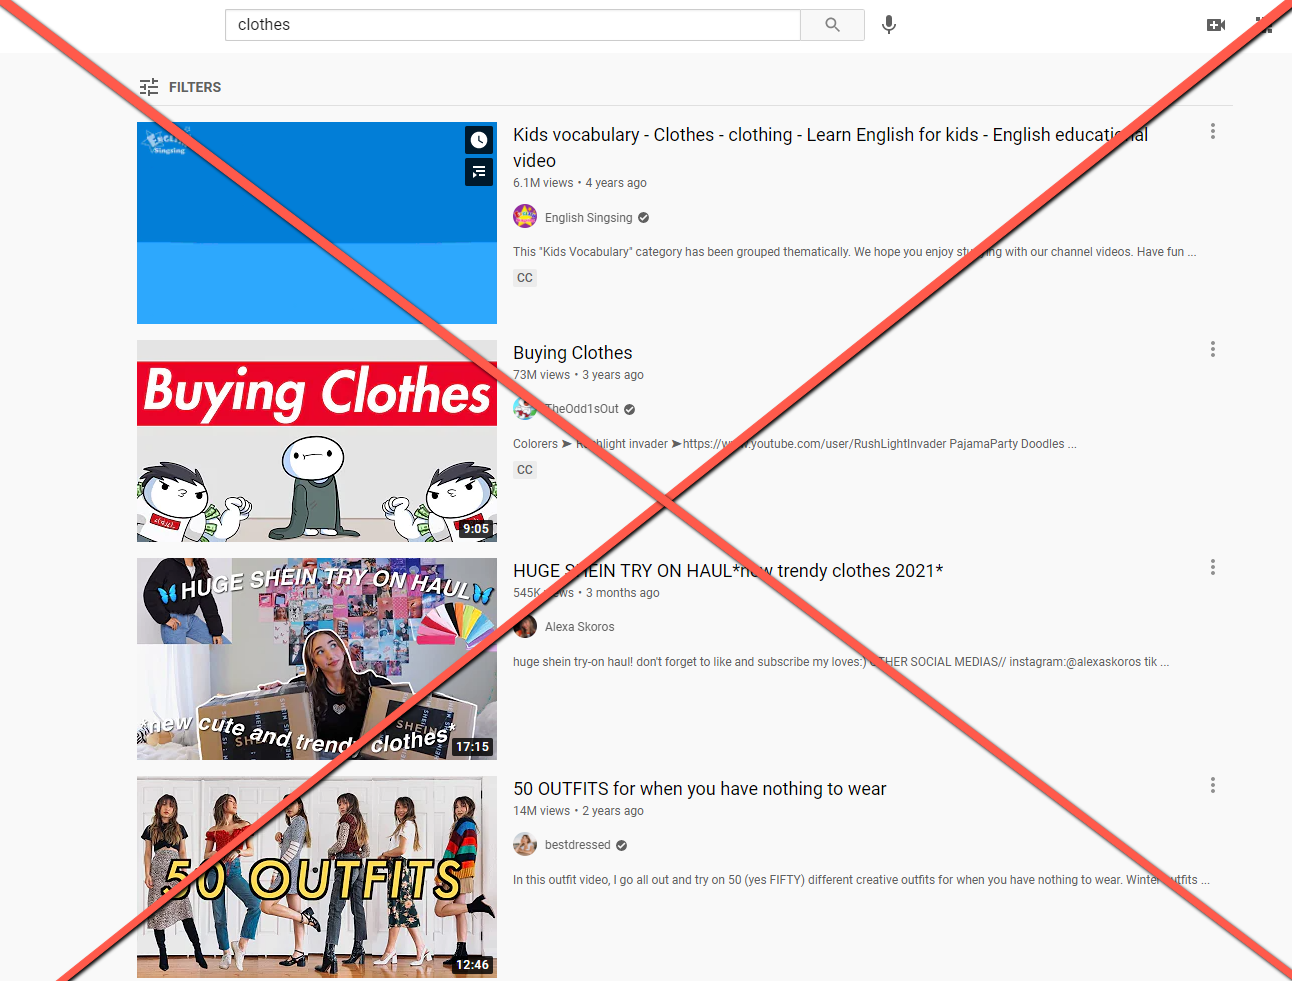The width and height of the screenshot is (1292, 981).
Task: Open HUGE SHEIN TRY ON HAUL video title
Action: click(x=728, y=570)
